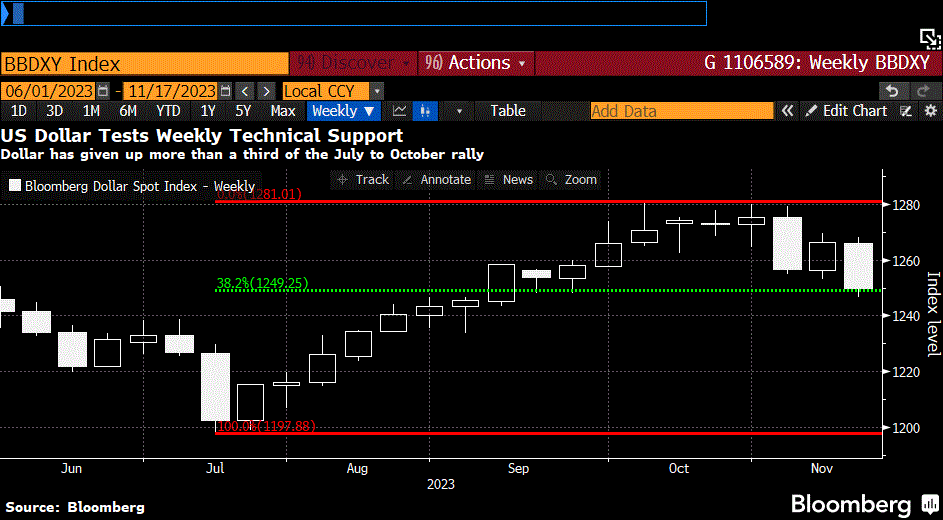Viewport: 943px width, 520px height.
Task: Pop out the chart window icon
Action: [x=930, y=37]
